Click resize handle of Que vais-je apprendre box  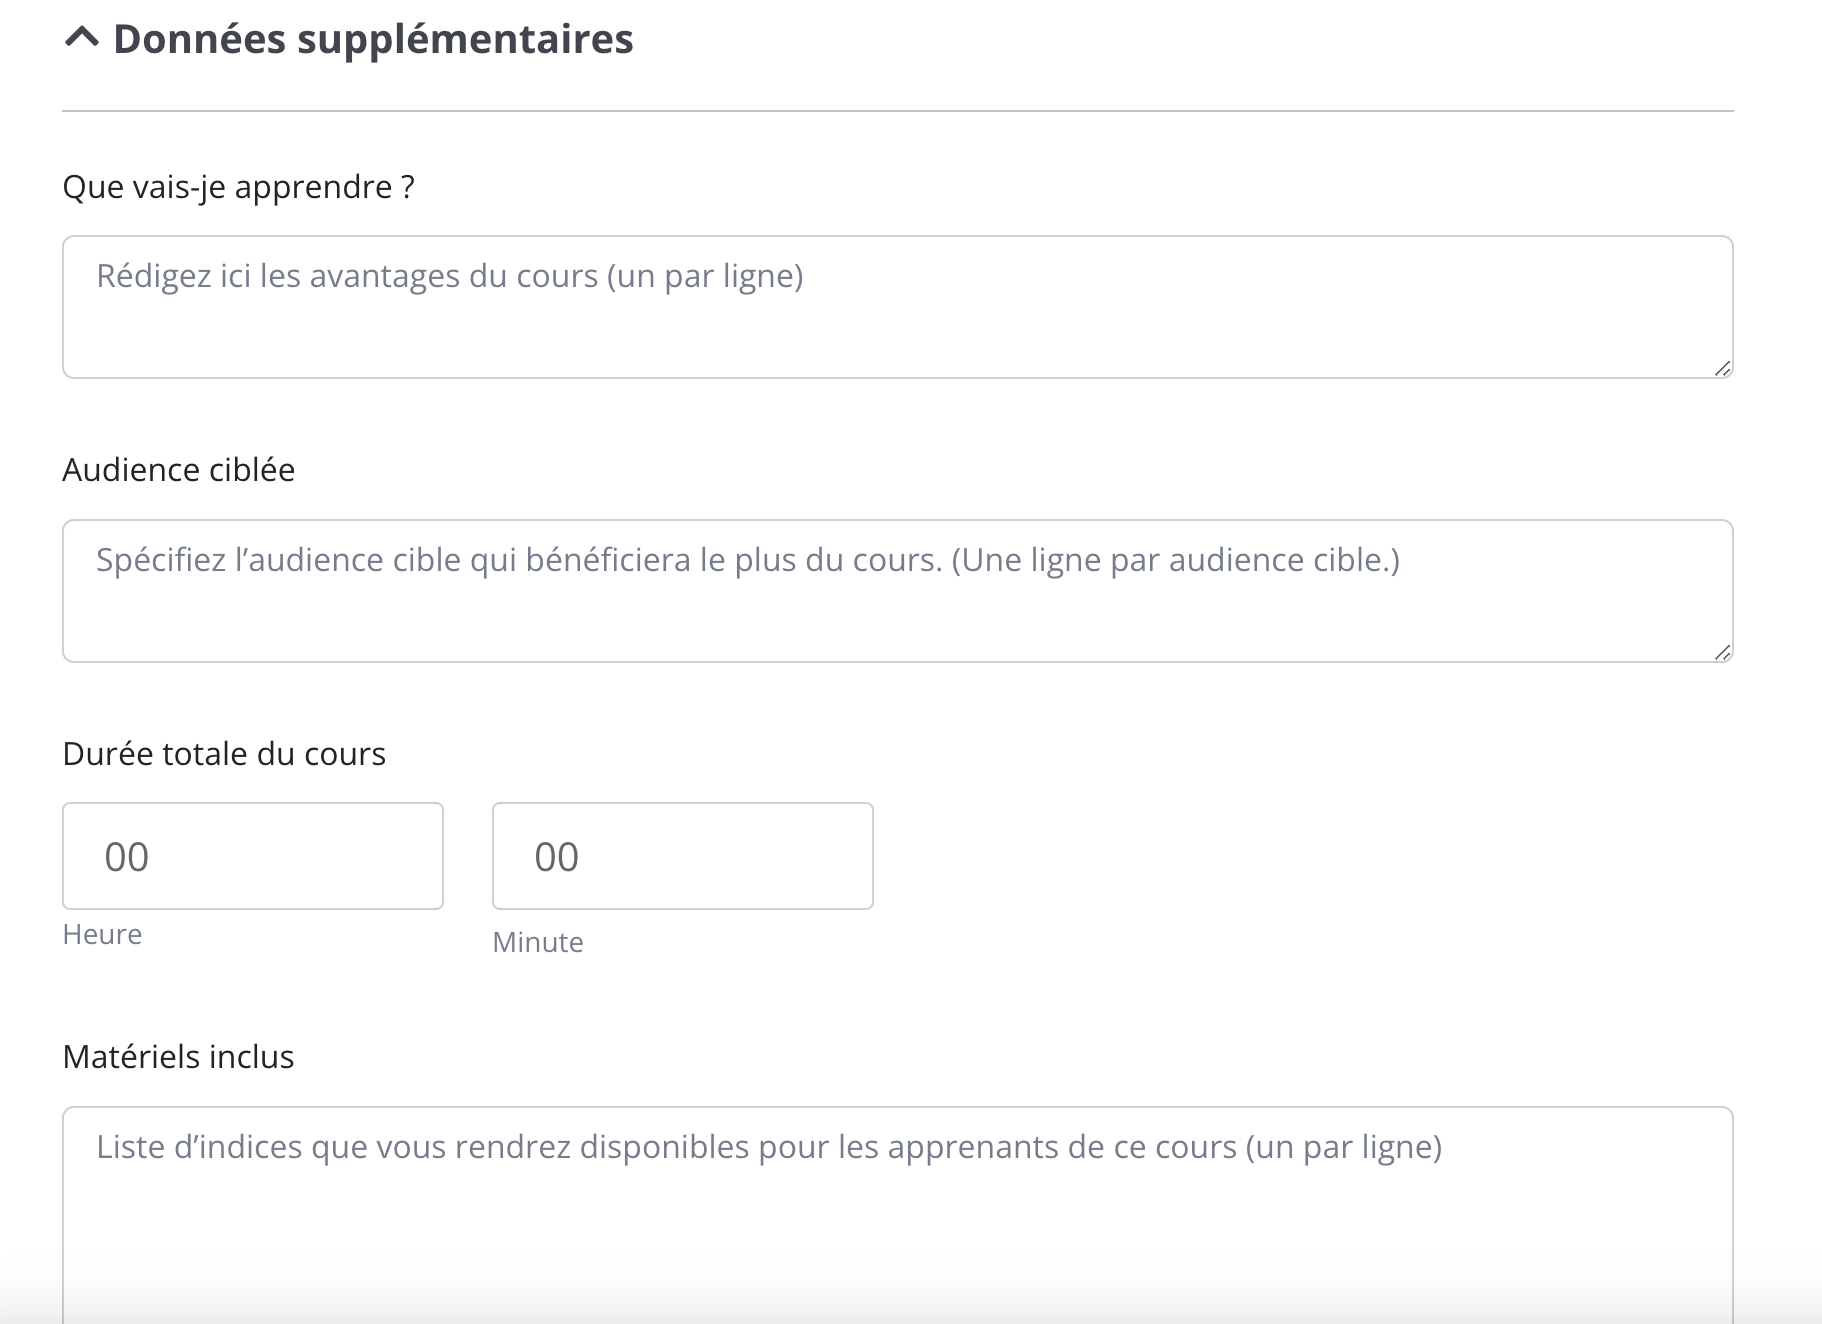click(x=1722, y=369)
